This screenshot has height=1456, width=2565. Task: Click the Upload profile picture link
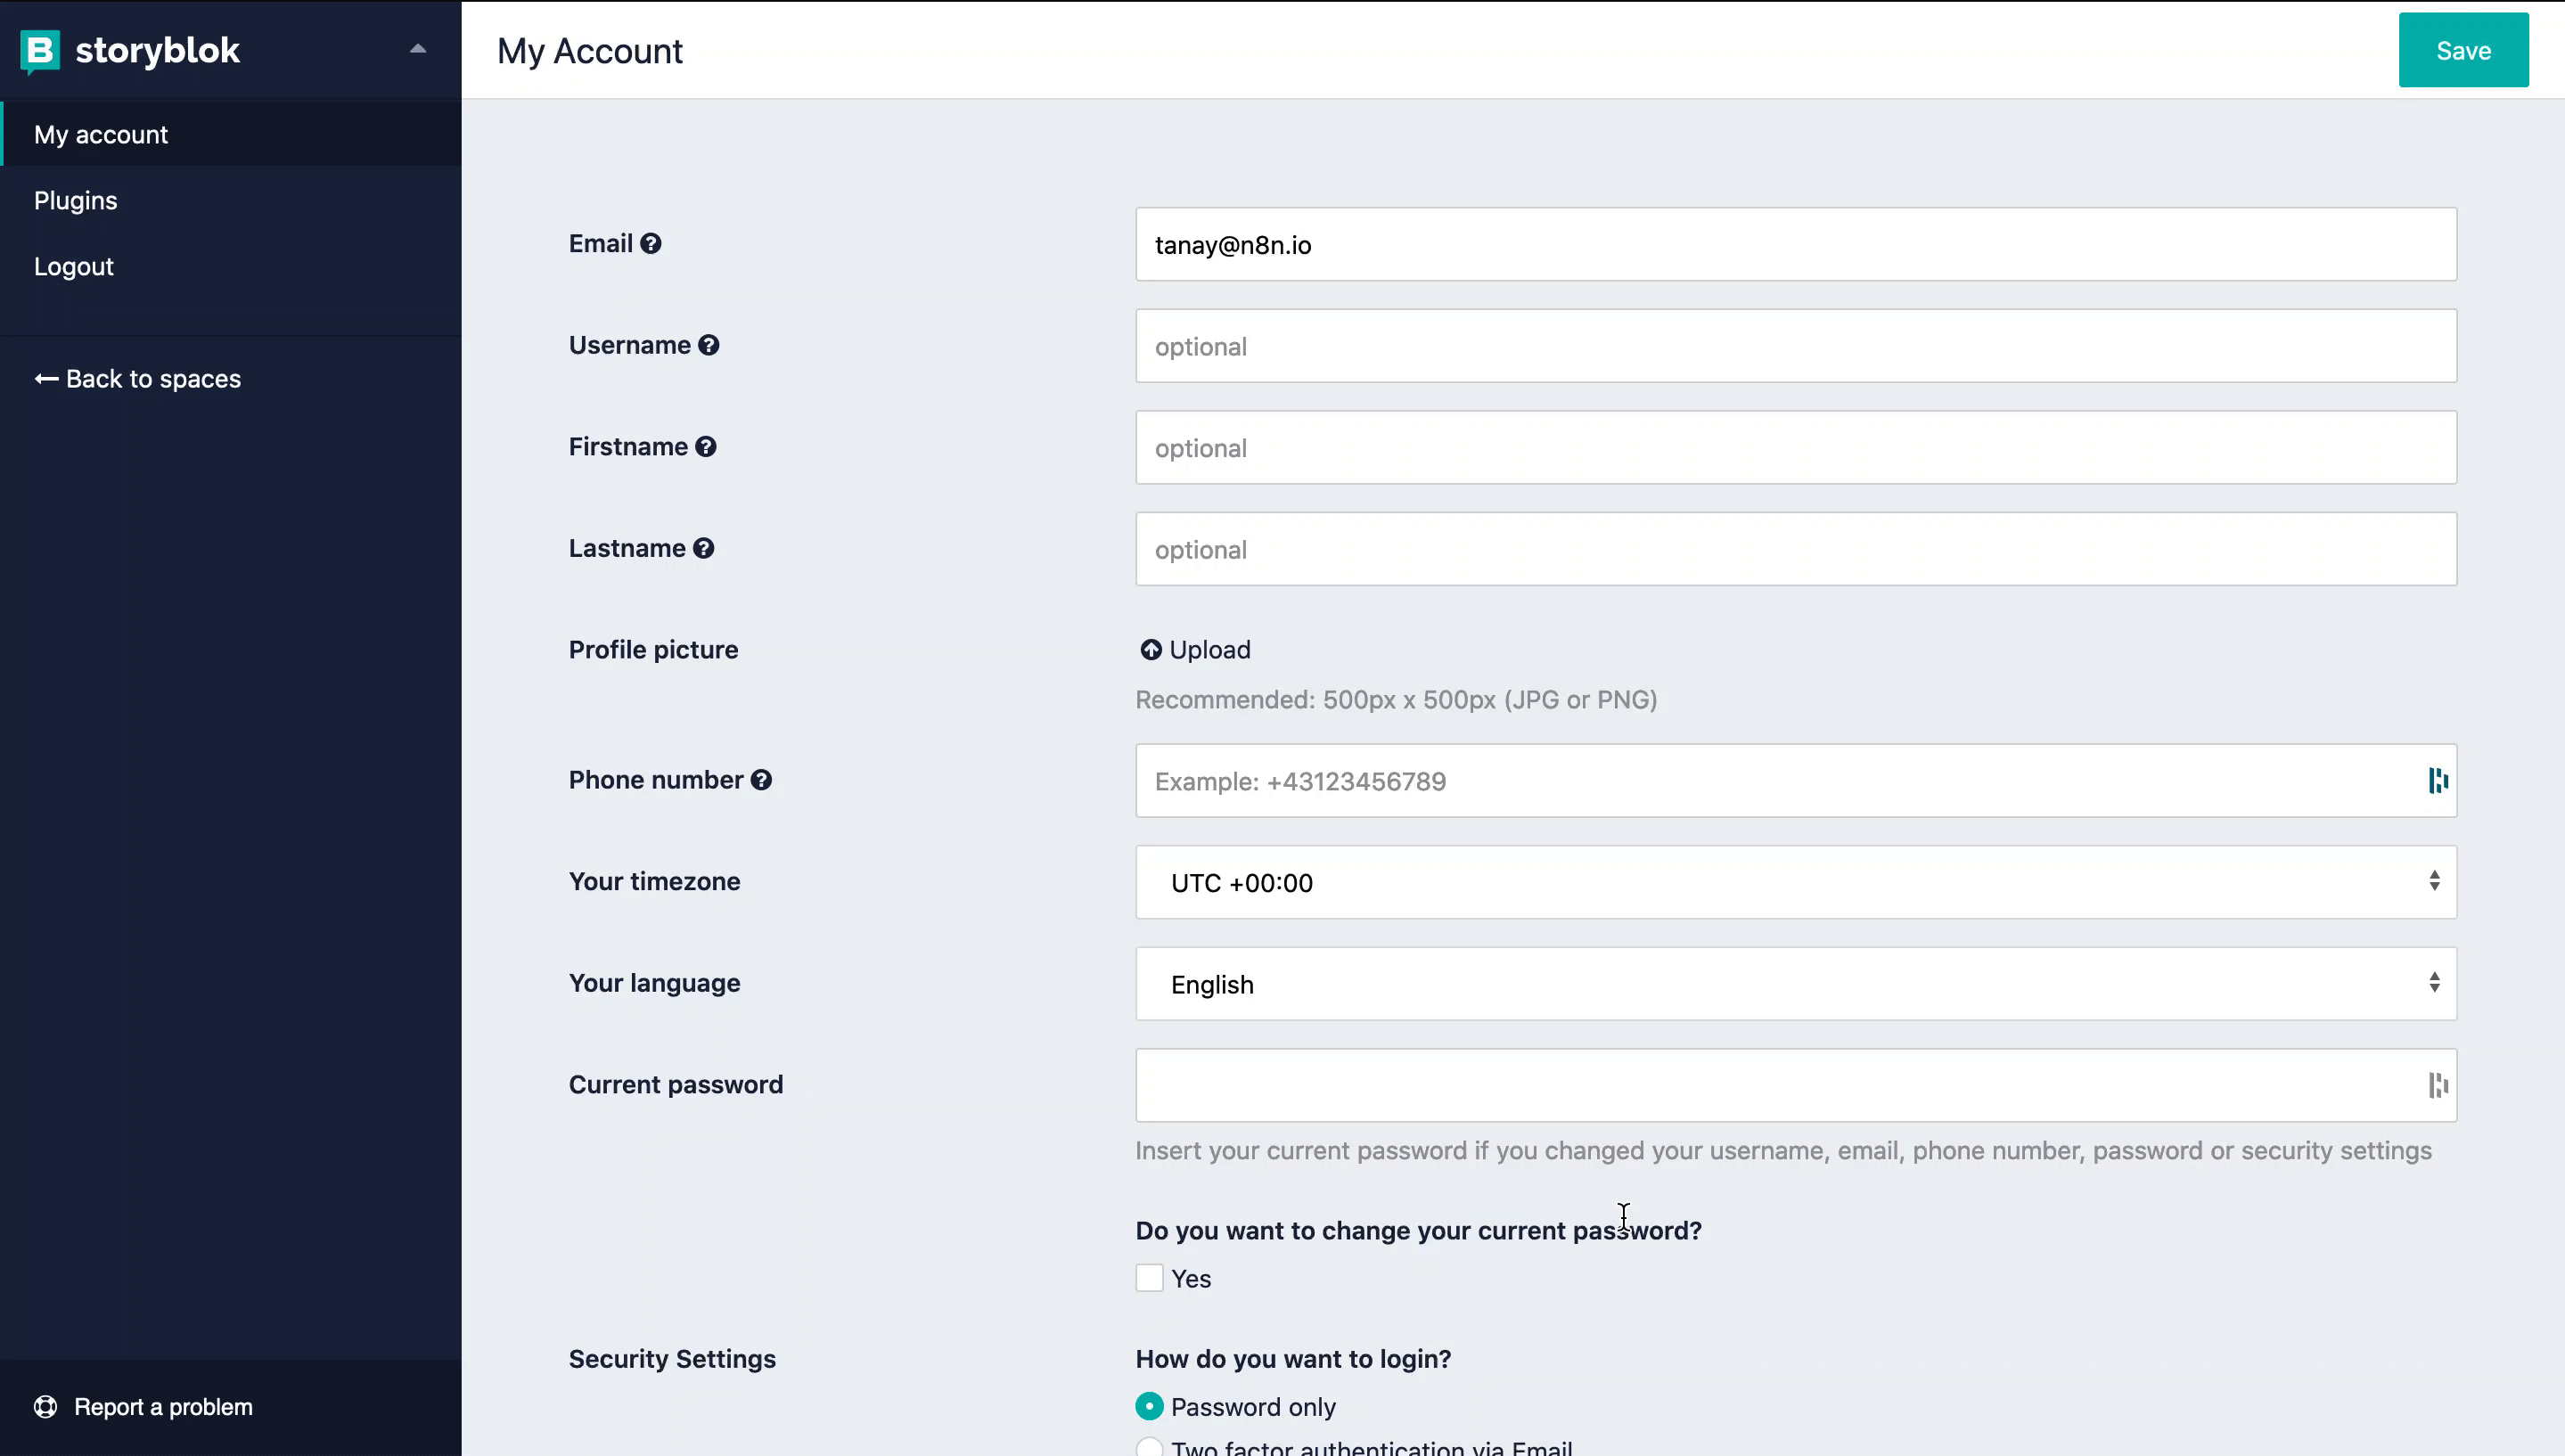(x=1195, y=649)
